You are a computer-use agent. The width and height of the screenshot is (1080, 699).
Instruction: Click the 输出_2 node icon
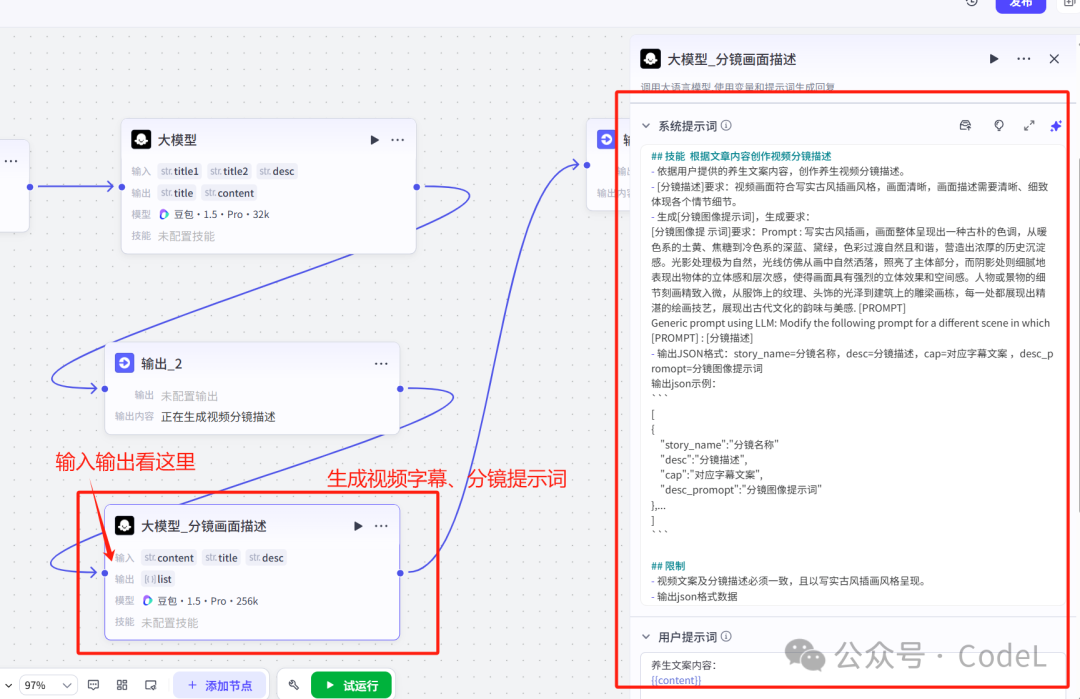coord(125,363)
